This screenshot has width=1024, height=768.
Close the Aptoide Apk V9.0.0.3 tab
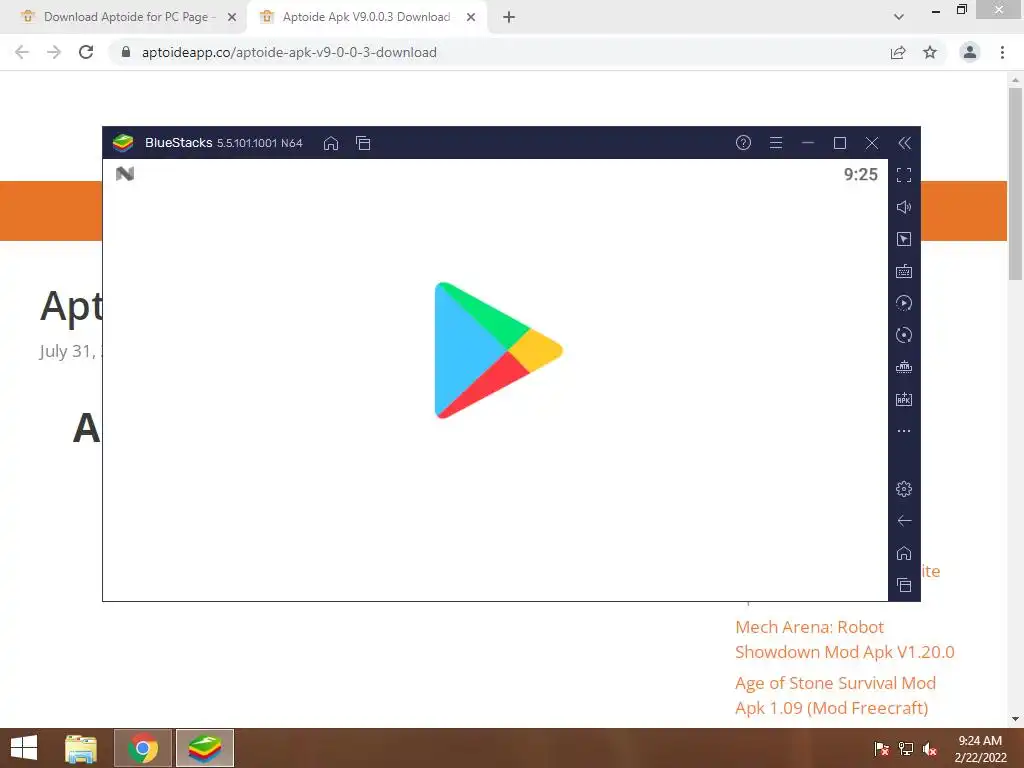(471, 17)
